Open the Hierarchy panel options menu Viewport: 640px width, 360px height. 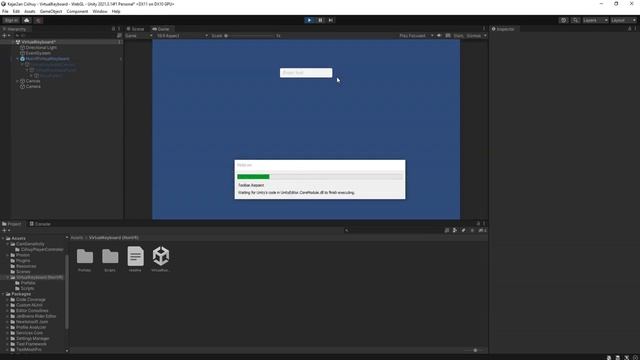[119, 29]
